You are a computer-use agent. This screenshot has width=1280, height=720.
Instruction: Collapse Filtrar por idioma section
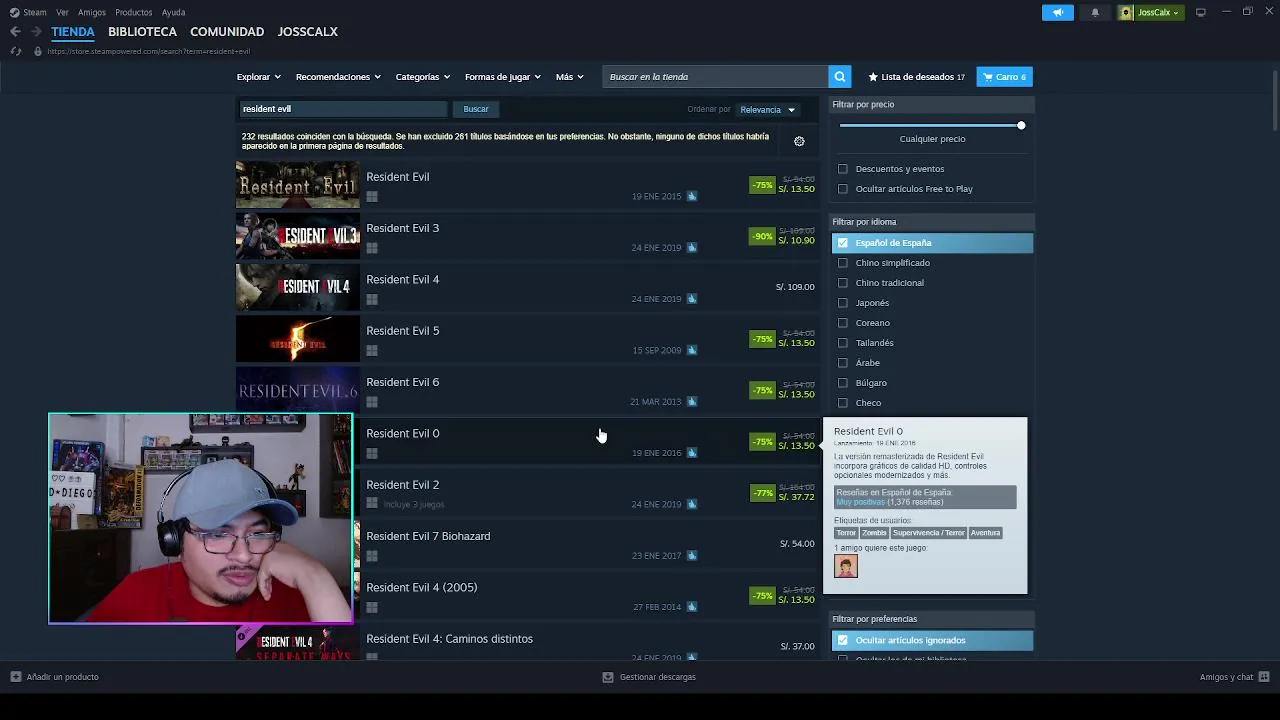tap(932, 222)
